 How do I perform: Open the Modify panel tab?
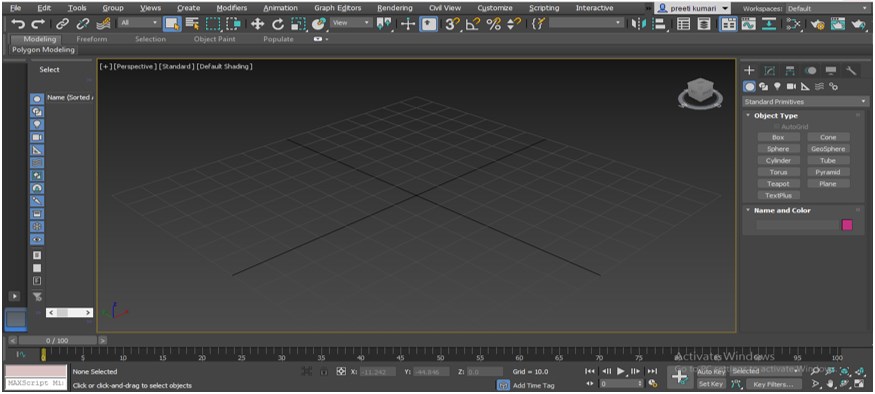769,71
